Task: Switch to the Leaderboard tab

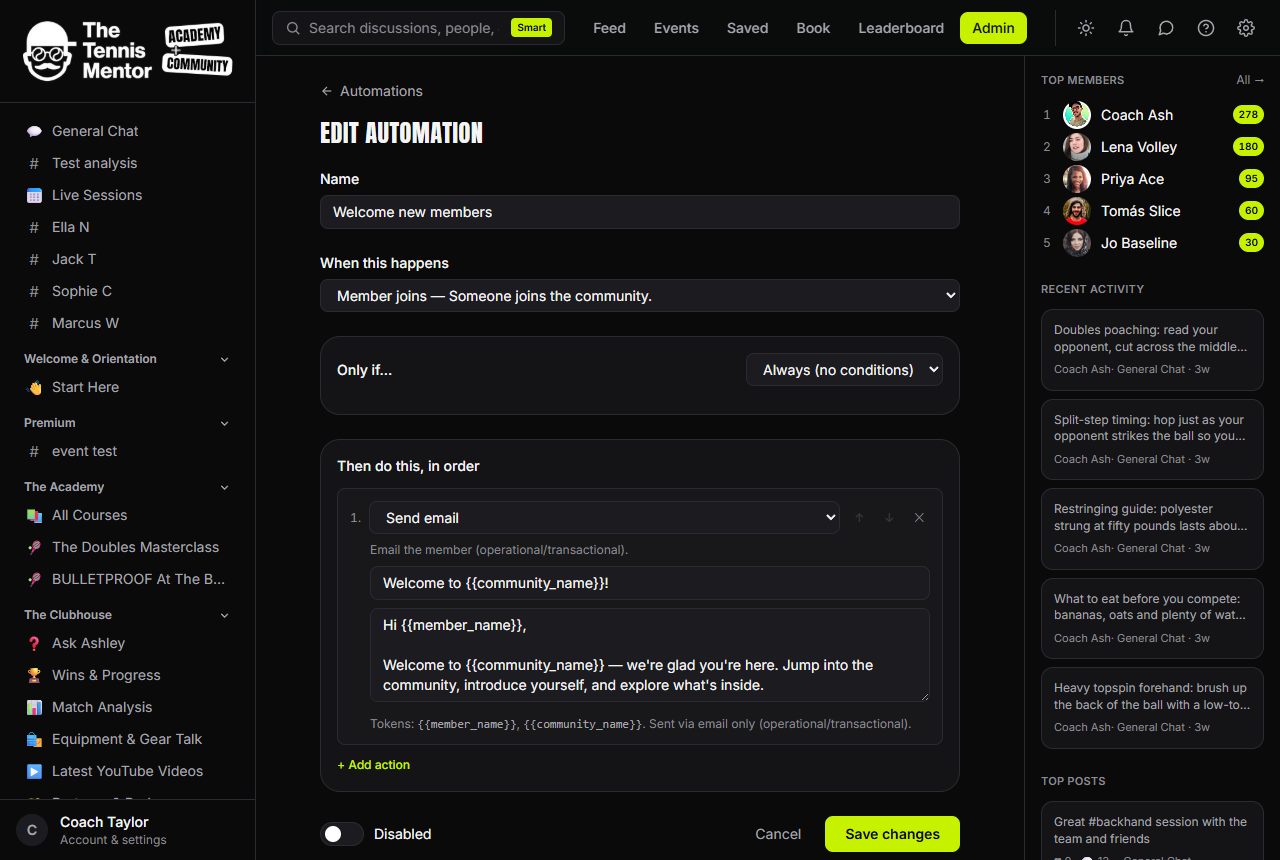Action: click(901, 28)
